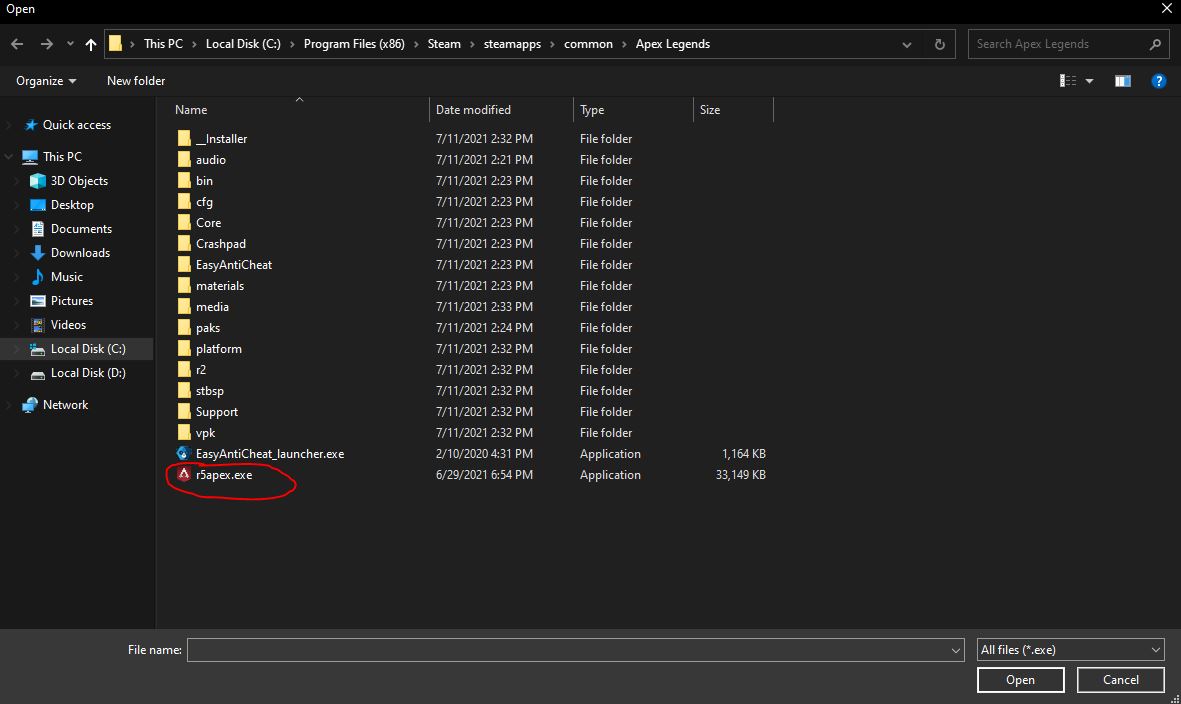Select the vpk folder icon

click(184, 433)
